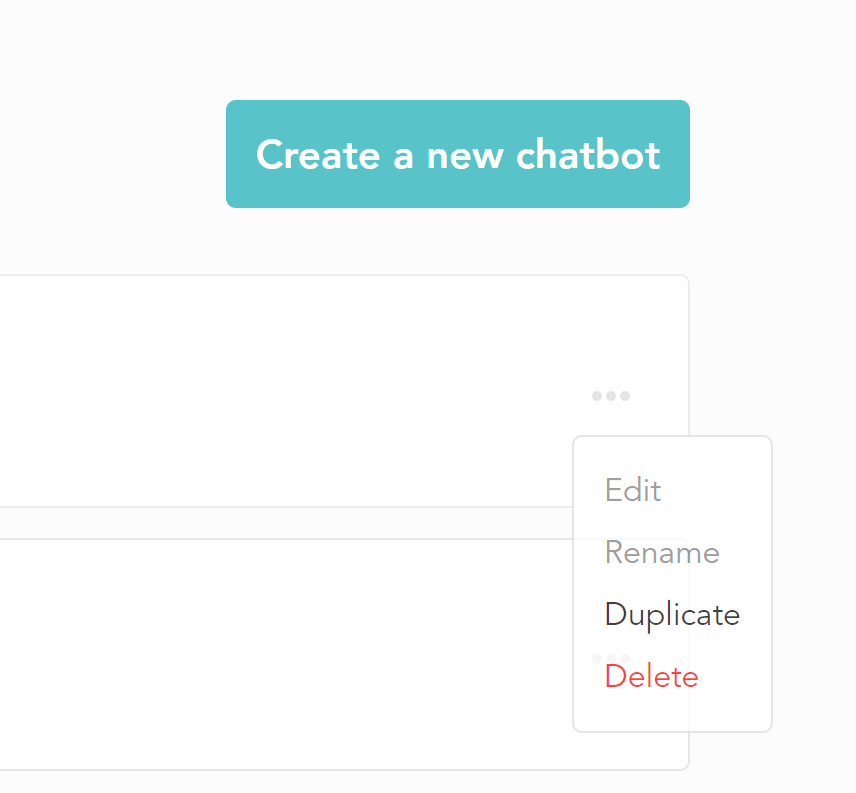The width and height of the screenshot is (856, 793).
Task: Toggle the top card's more-options dots
Action: 611,396
